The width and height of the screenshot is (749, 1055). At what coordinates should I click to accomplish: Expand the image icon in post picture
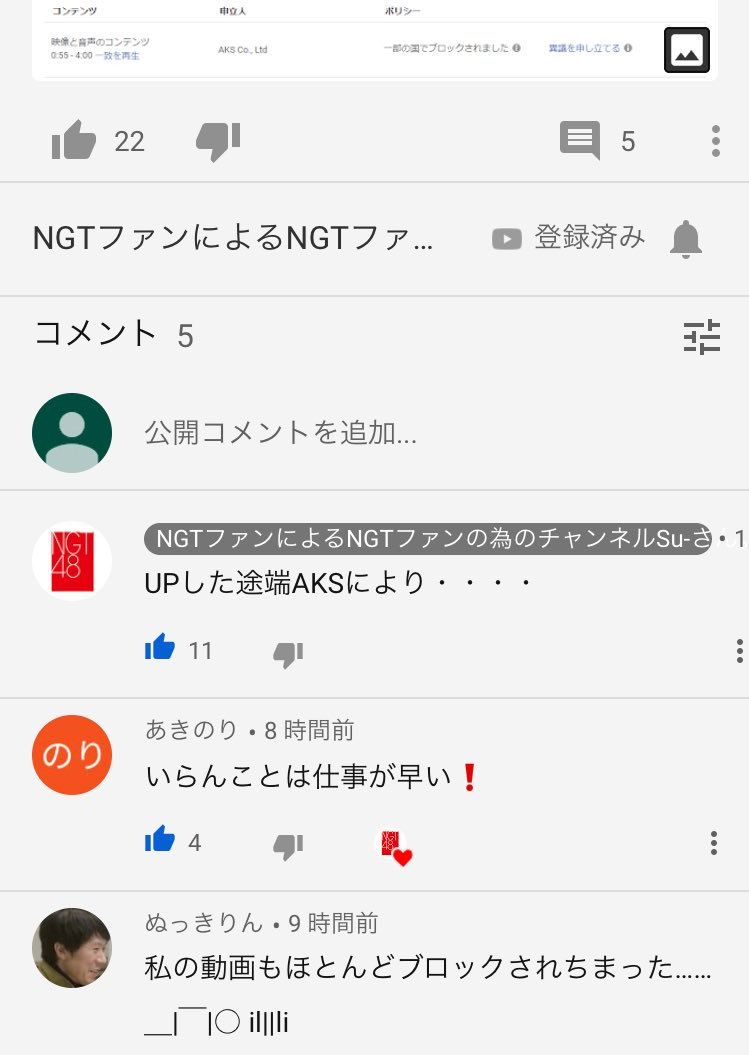click(x=687, y=50)
